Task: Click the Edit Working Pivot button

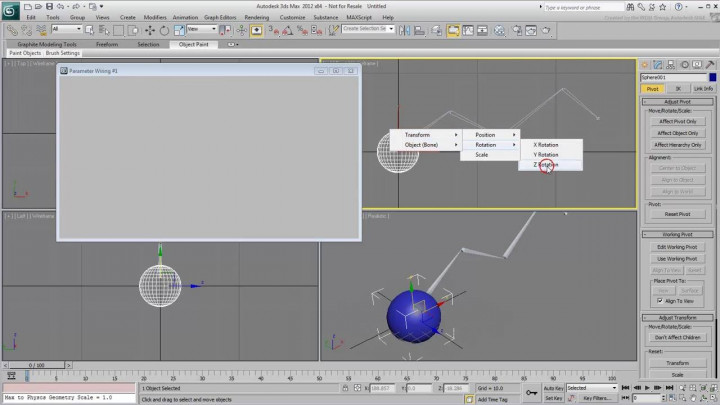Action: tap(678, 247)
